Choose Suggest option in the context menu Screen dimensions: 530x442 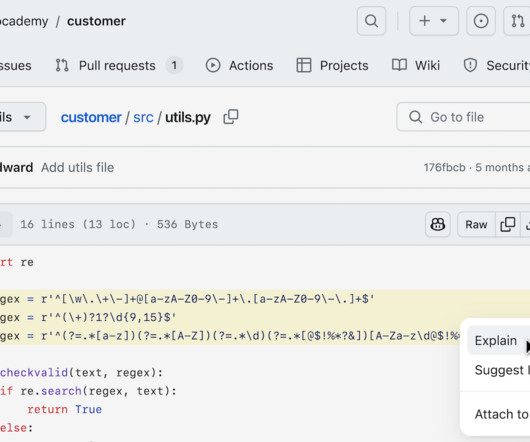(499, 370)
